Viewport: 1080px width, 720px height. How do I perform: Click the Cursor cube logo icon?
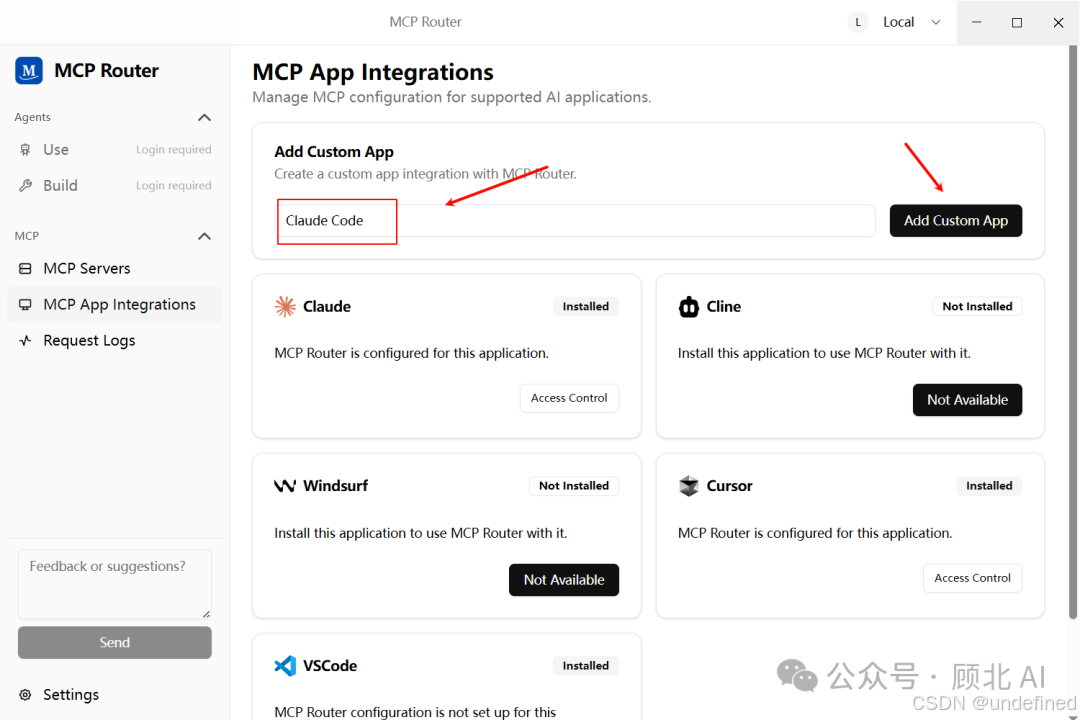[689, 486]
